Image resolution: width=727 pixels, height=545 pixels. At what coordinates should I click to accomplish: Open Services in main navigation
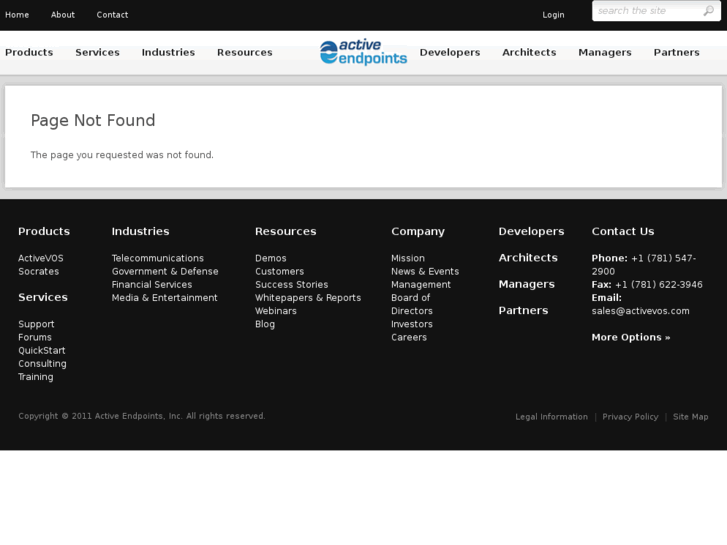(x=97, y=52)
